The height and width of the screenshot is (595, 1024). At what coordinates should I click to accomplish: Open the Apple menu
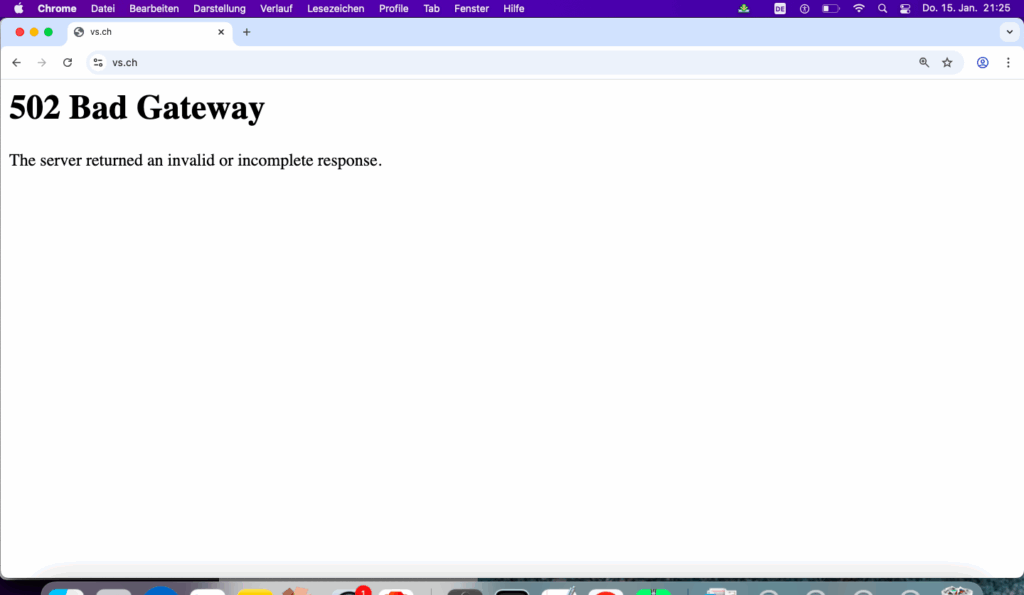[x=18, y=8]
